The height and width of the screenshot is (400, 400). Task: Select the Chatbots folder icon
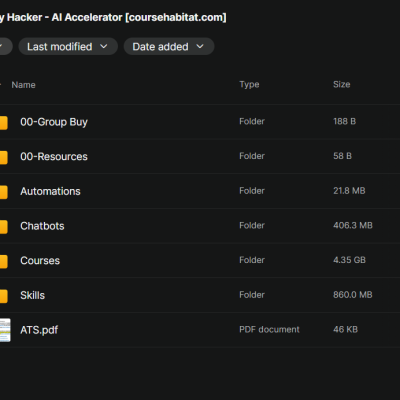click(x=4, y=226)
